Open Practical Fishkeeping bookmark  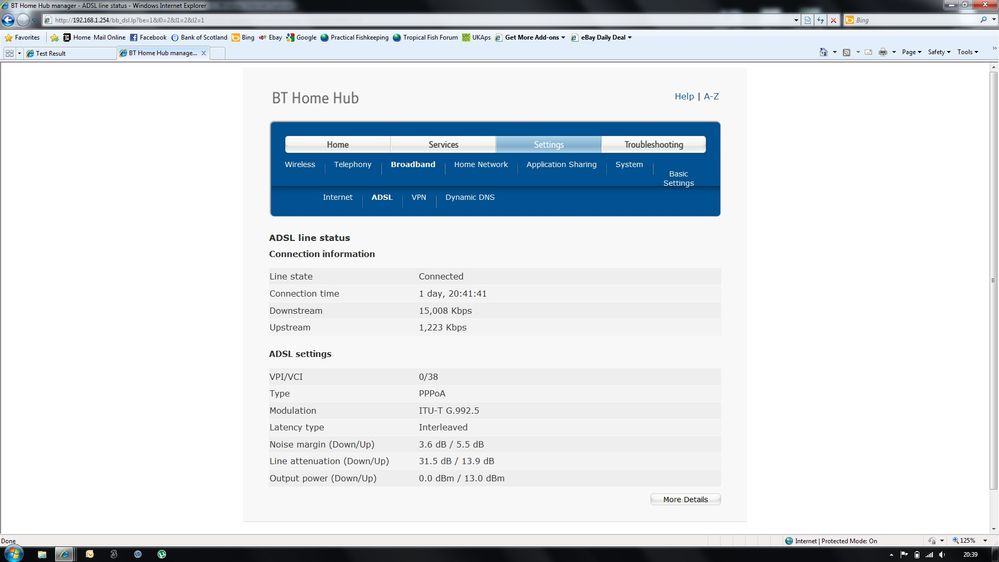coord(354,38)
